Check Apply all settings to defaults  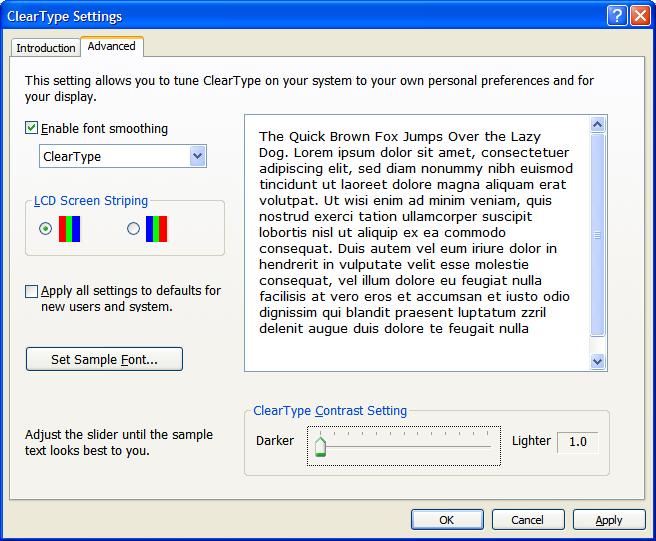click(31, 291)
